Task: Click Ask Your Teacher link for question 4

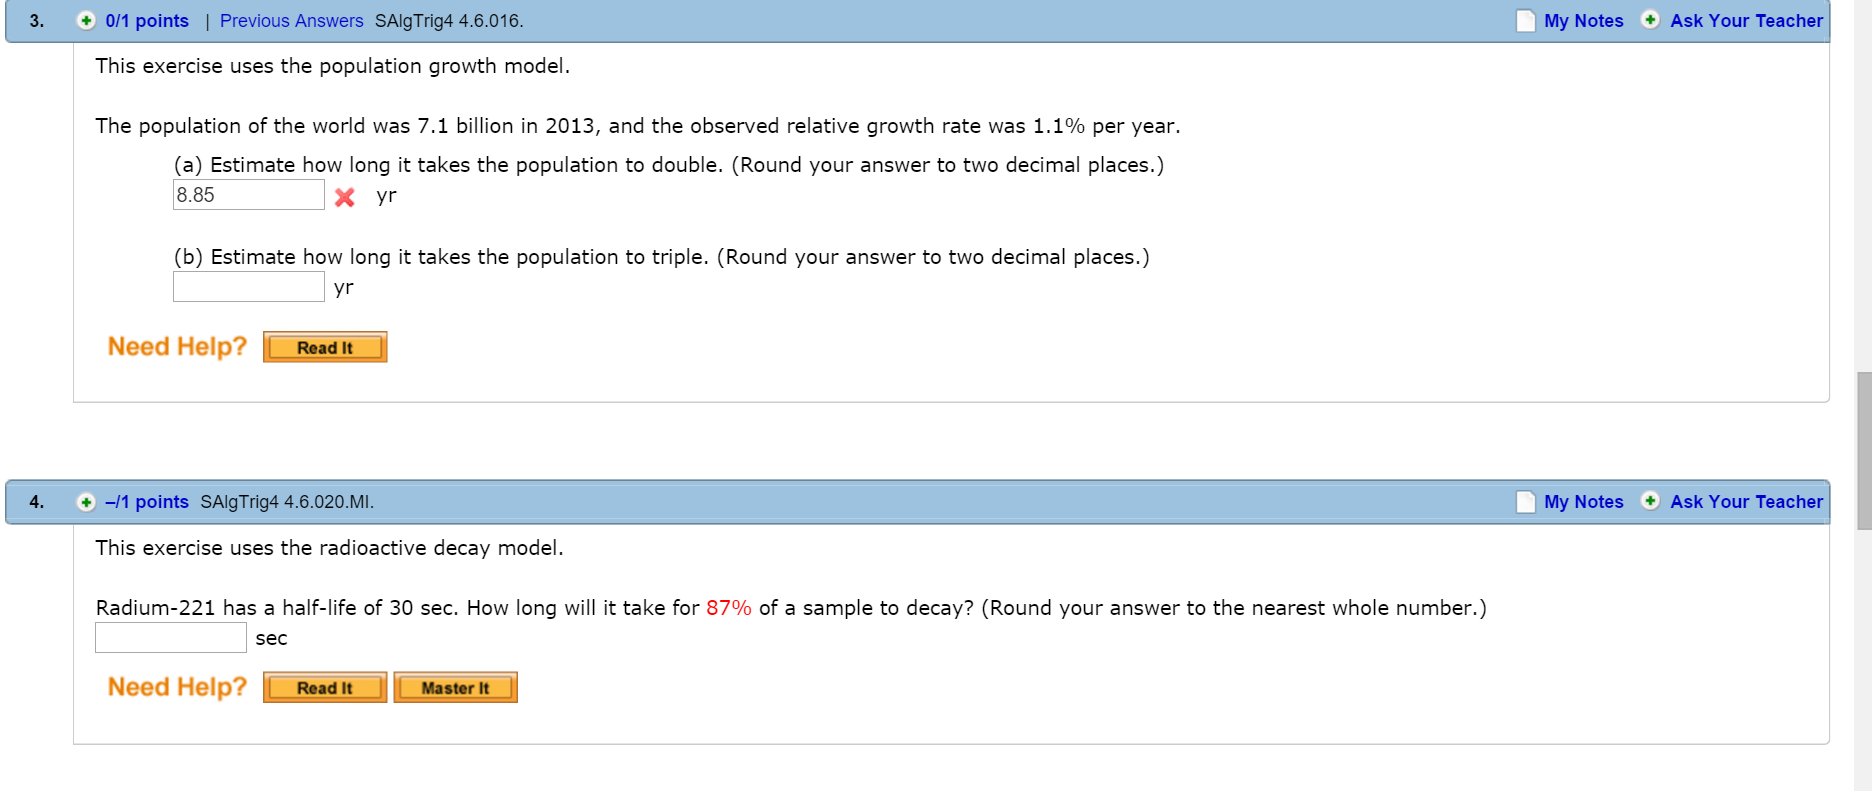Action: (1747, 502)
